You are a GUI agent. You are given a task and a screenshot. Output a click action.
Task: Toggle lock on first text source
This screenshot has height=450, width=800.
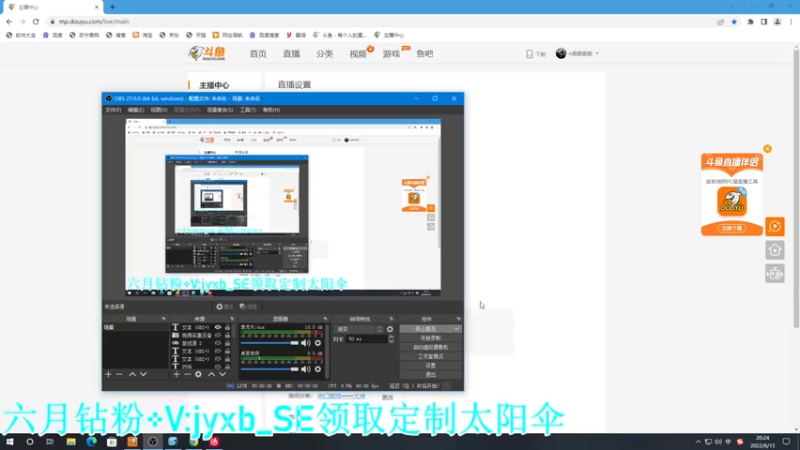pyautogui.click(x=228, y=328)
